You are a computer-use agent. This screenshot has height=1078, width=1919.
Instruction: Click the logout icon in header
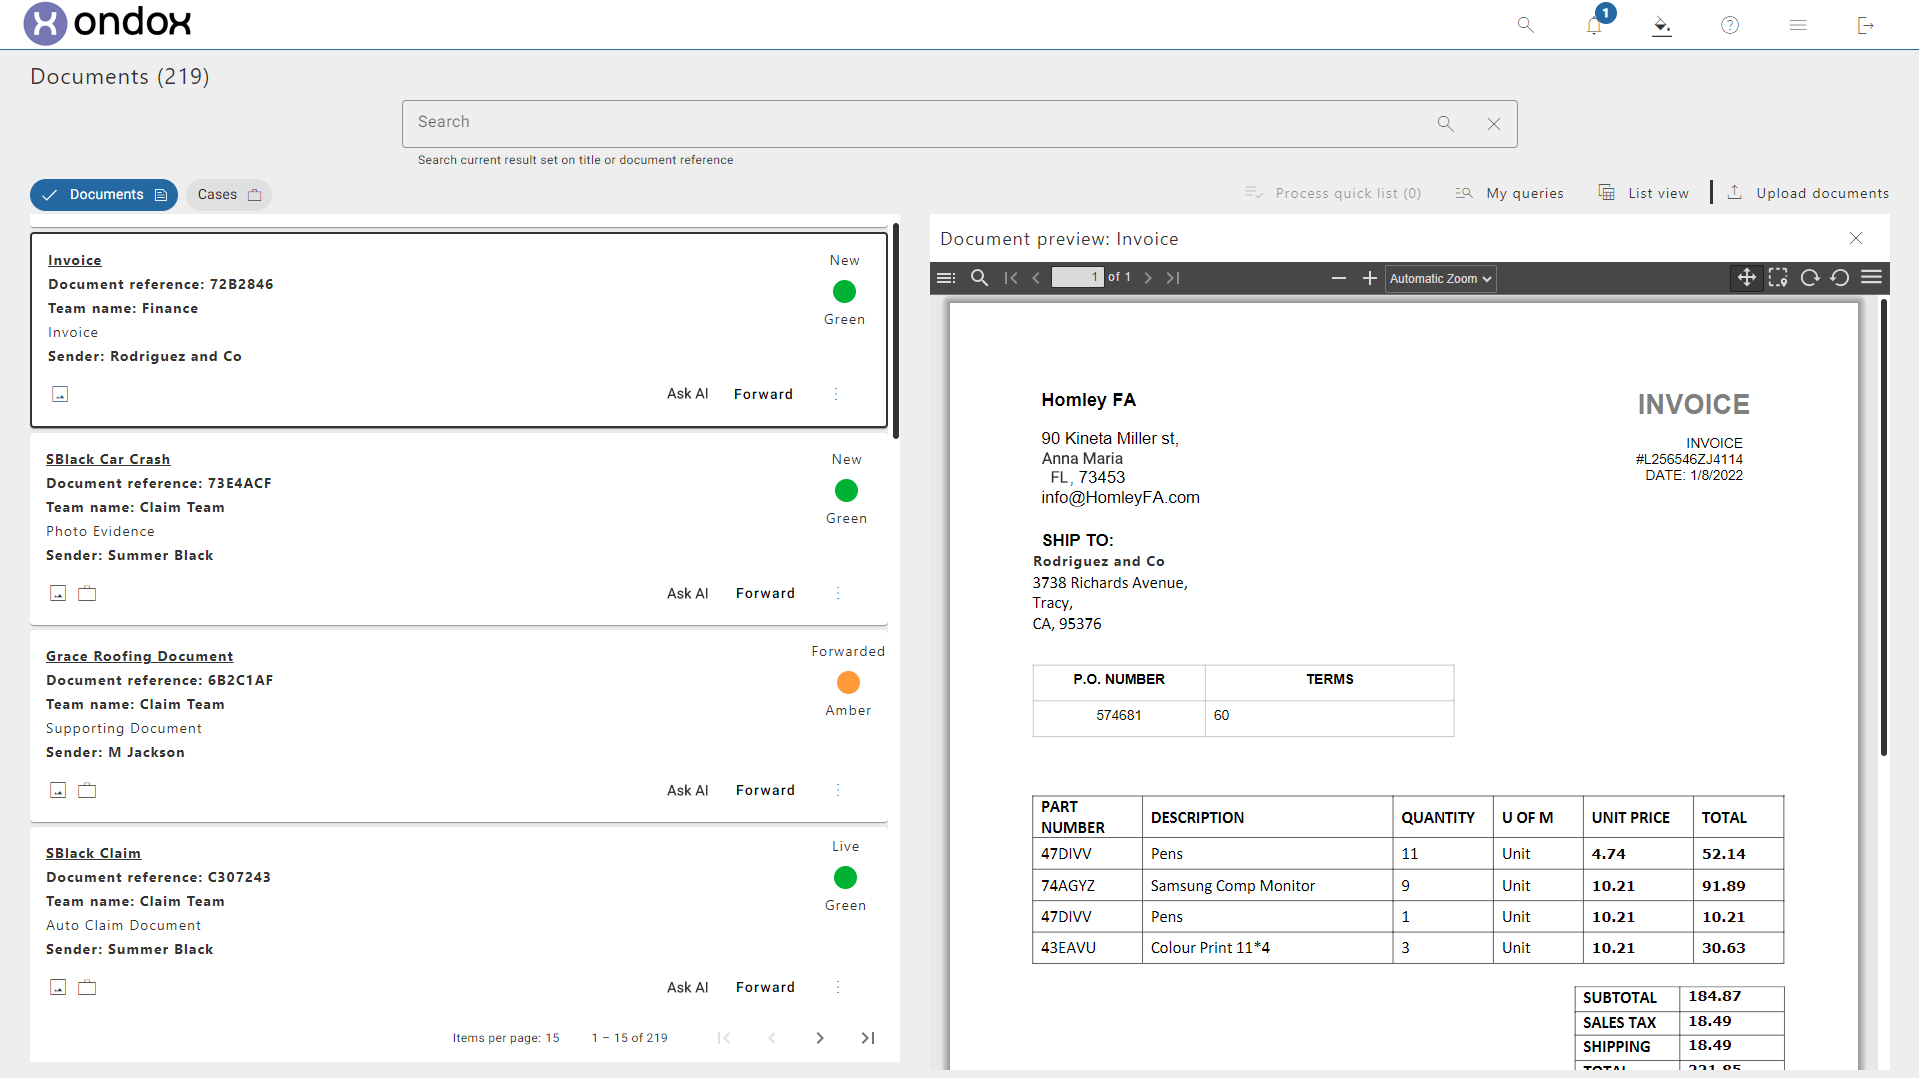pos(1865,26)
